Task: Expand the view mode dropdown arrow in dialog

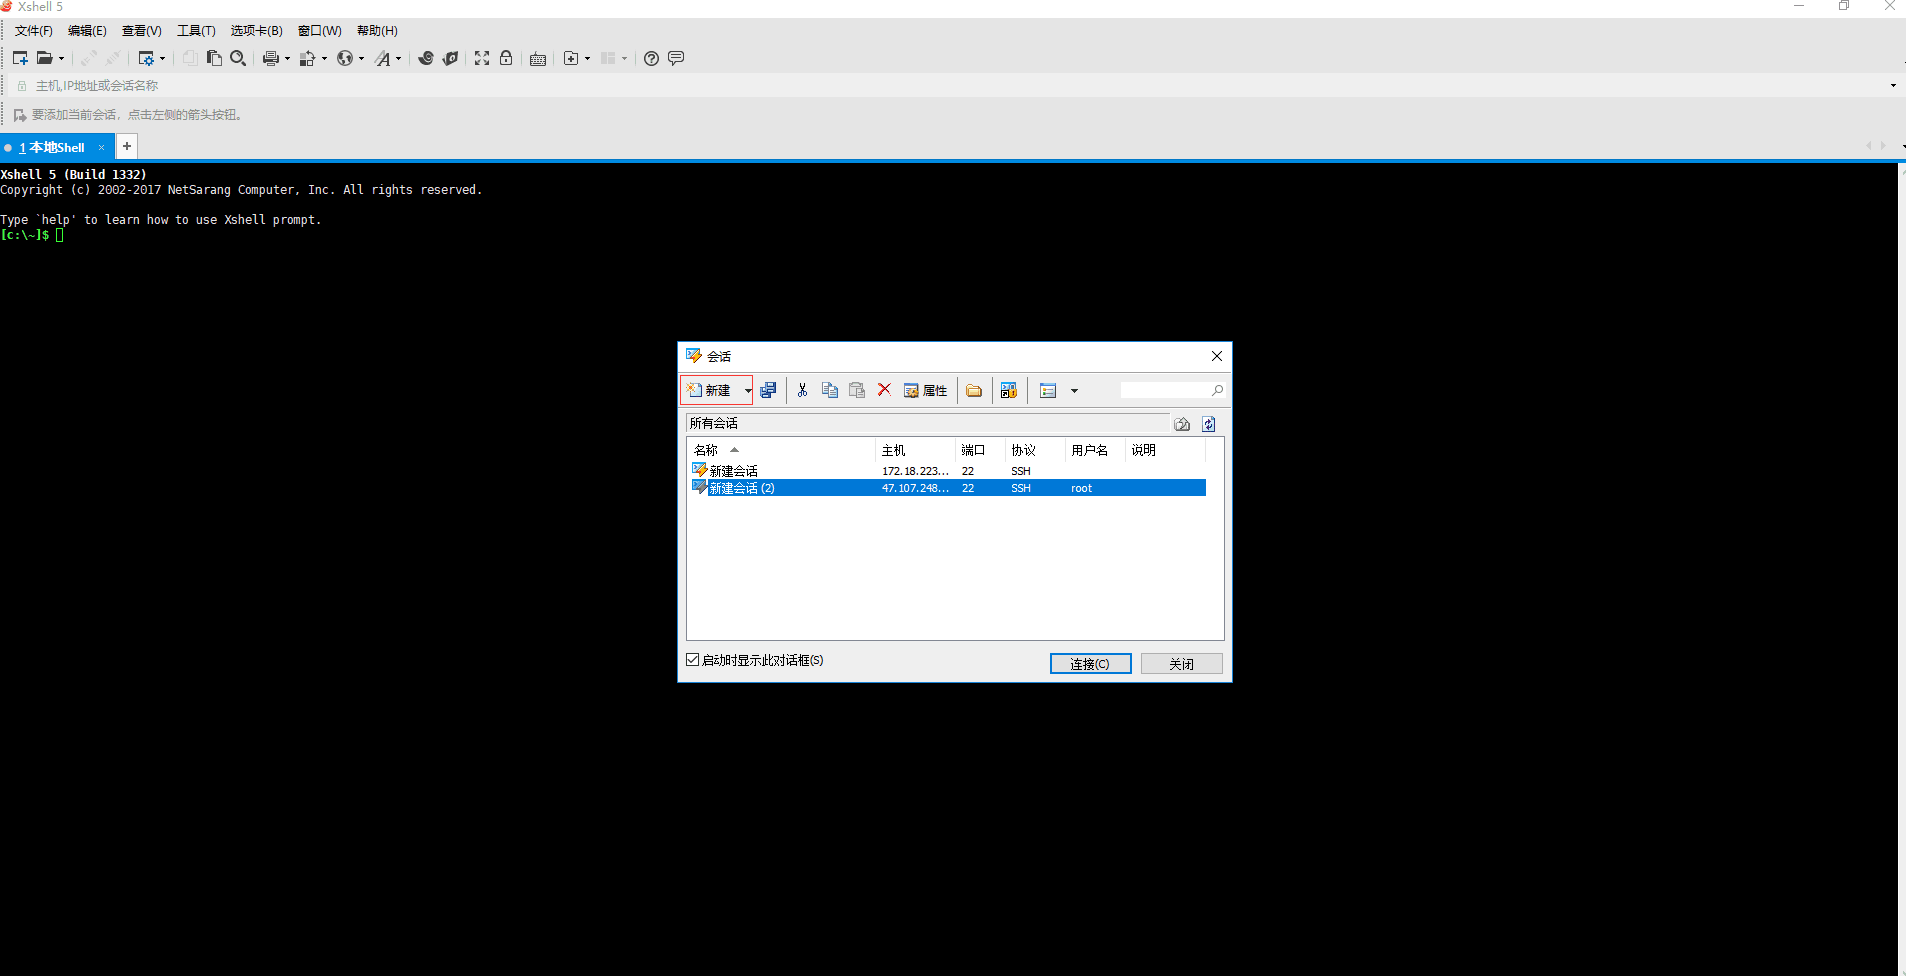Action: [1075, 391]
